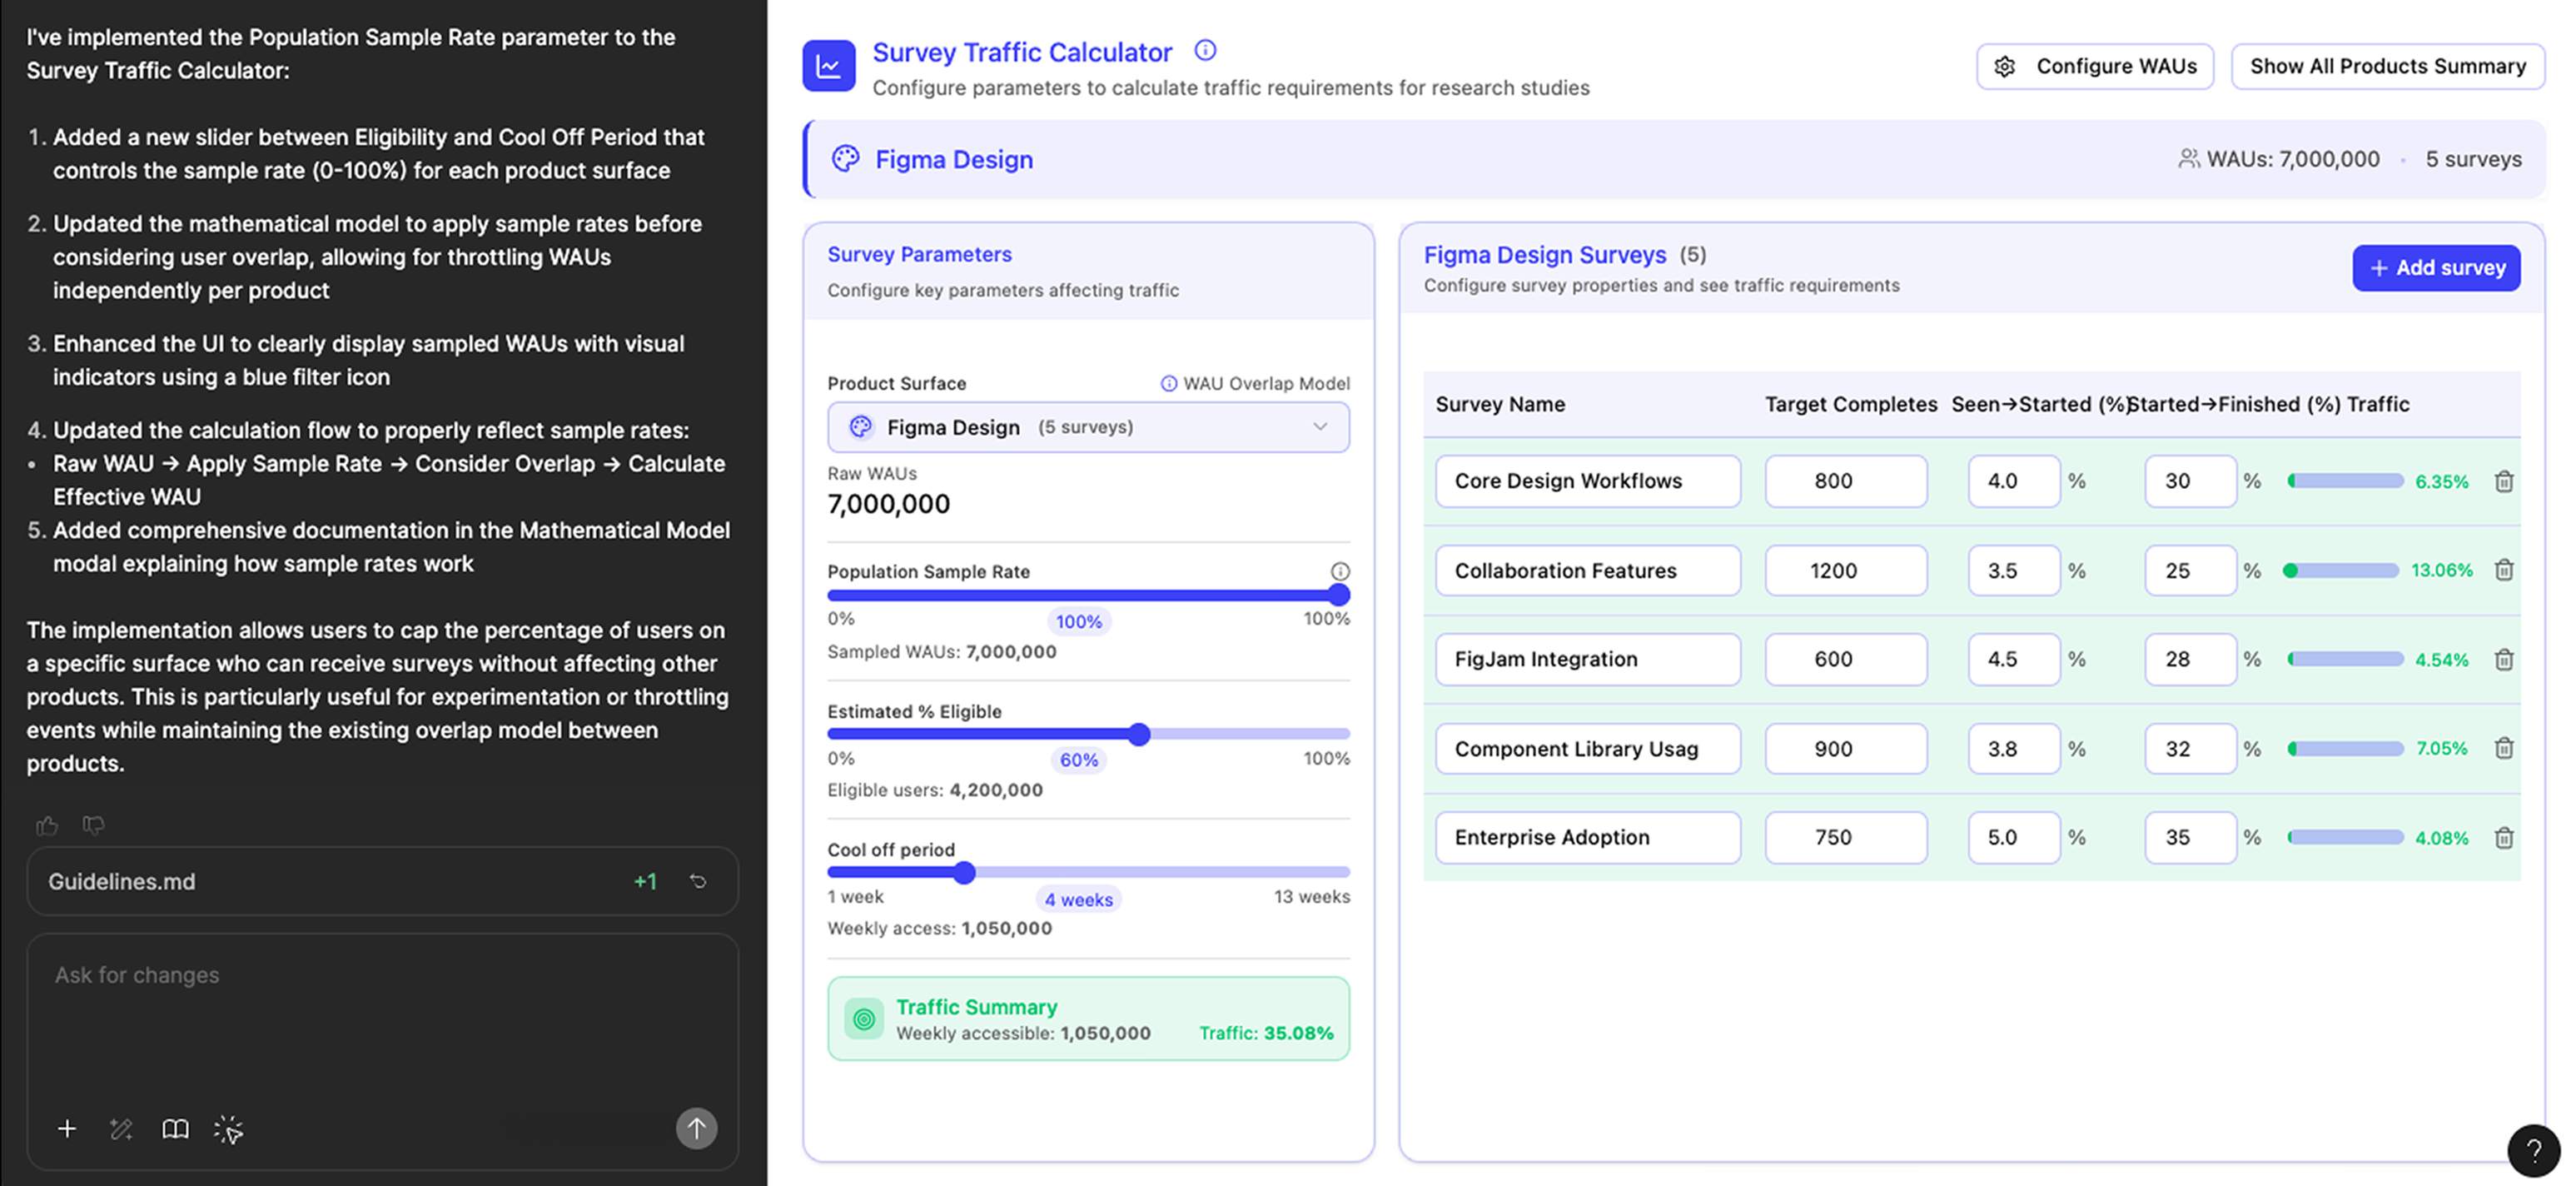
Task: Click the Traffic: 35.08% summary value
Action: 1266,1033
